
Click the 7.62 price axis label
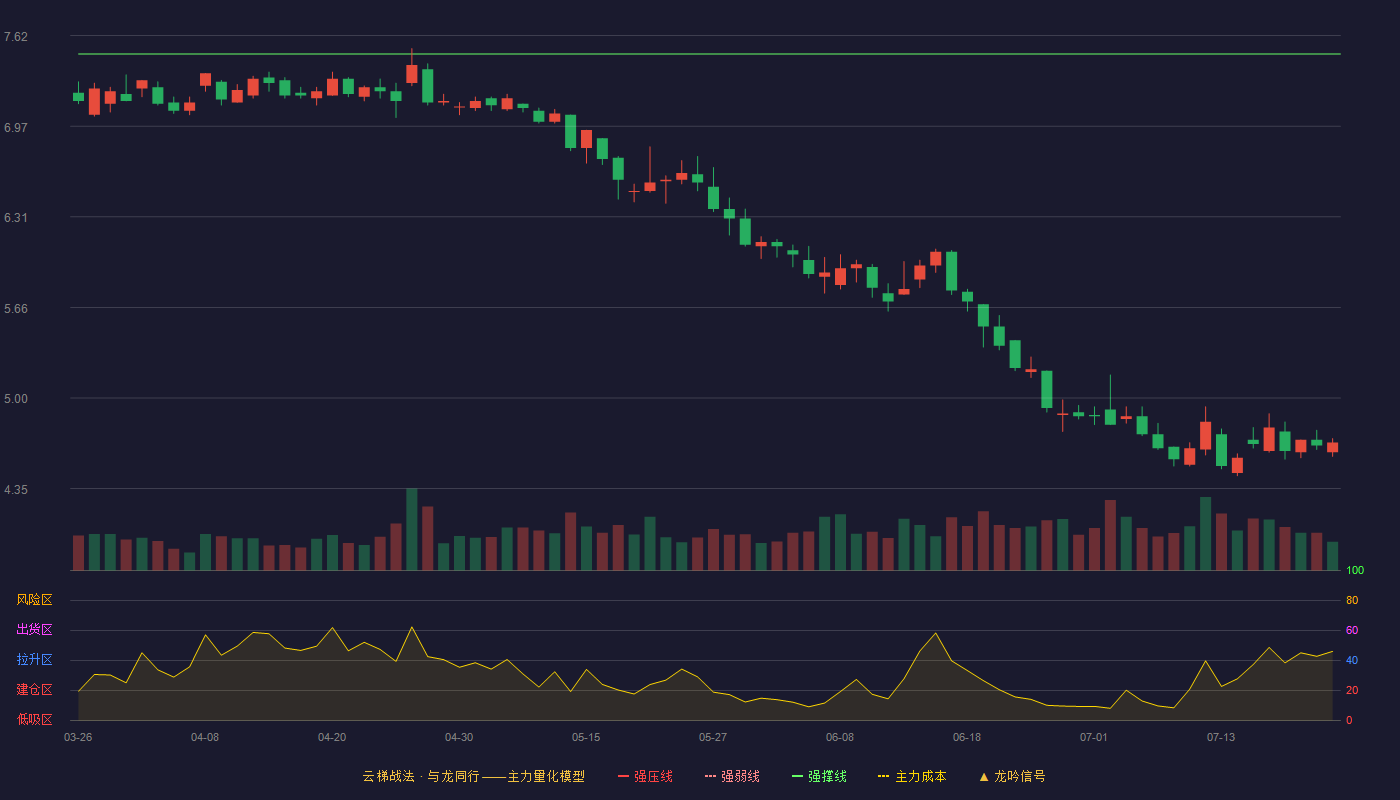(x=16, y=37)
